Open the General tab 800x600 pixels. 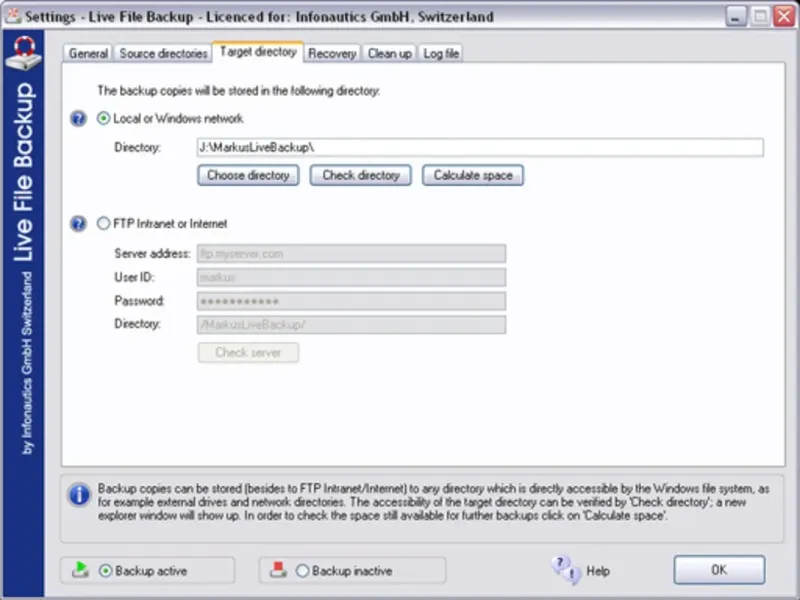click(88, 54)
